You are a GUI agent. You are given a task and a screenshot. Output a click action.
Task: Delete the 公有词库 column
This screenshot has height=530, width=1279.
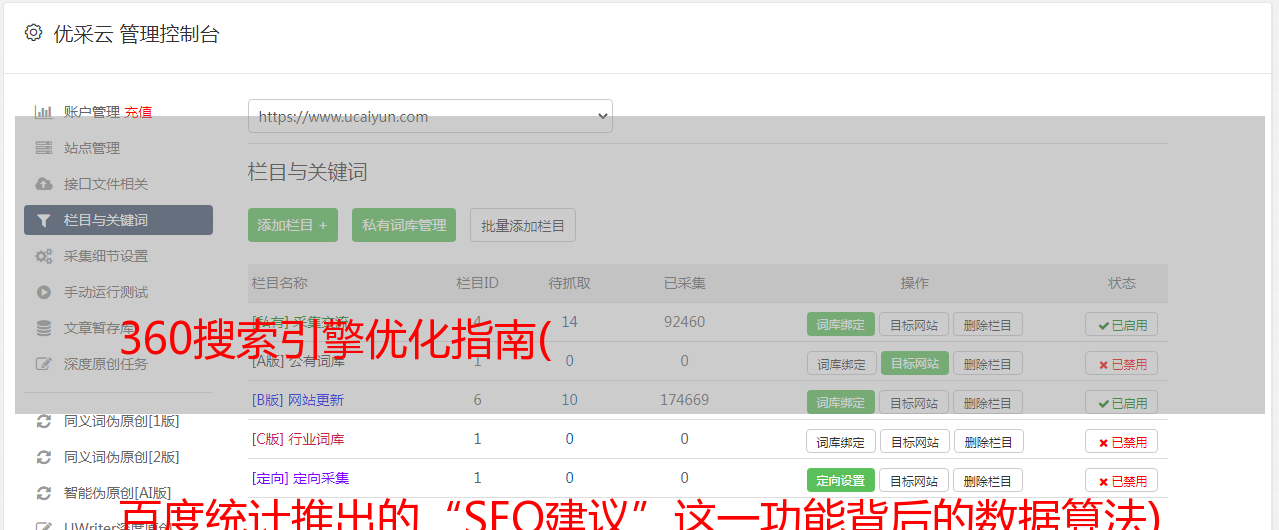(x=988, y=363)
